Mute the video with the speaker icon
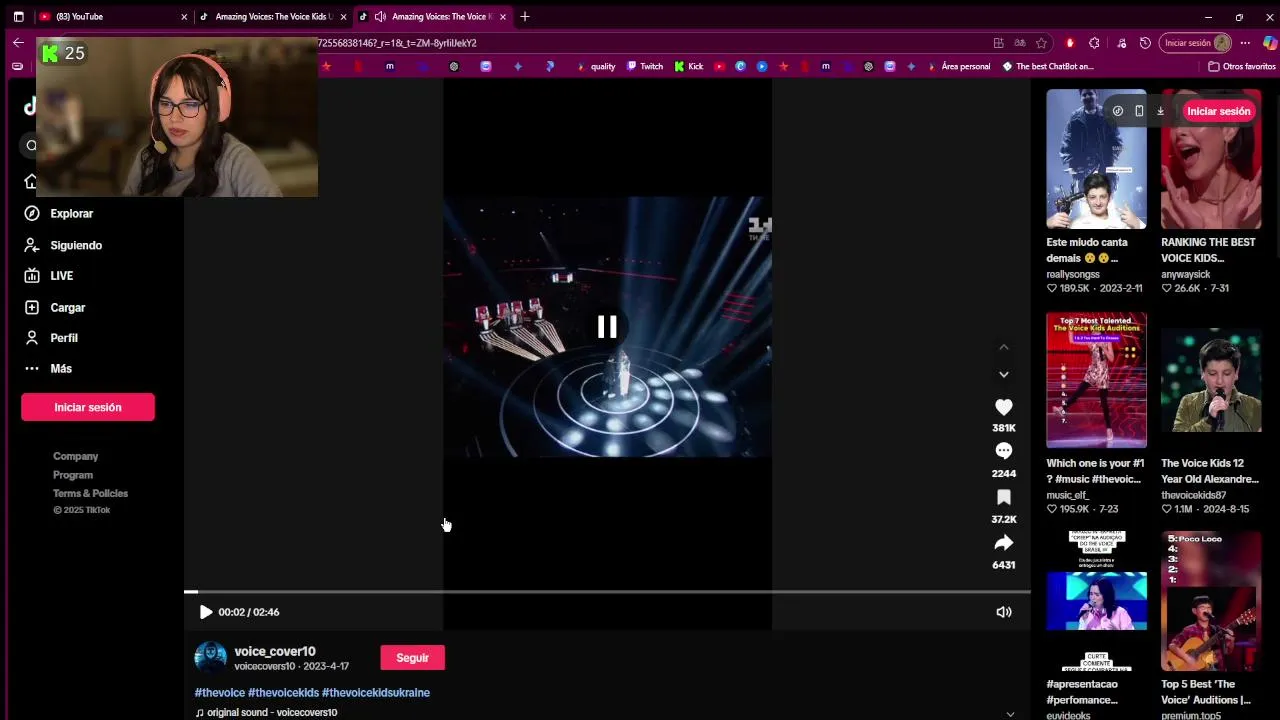This screenshot has height=720, width=1280. coord(1004,612)
